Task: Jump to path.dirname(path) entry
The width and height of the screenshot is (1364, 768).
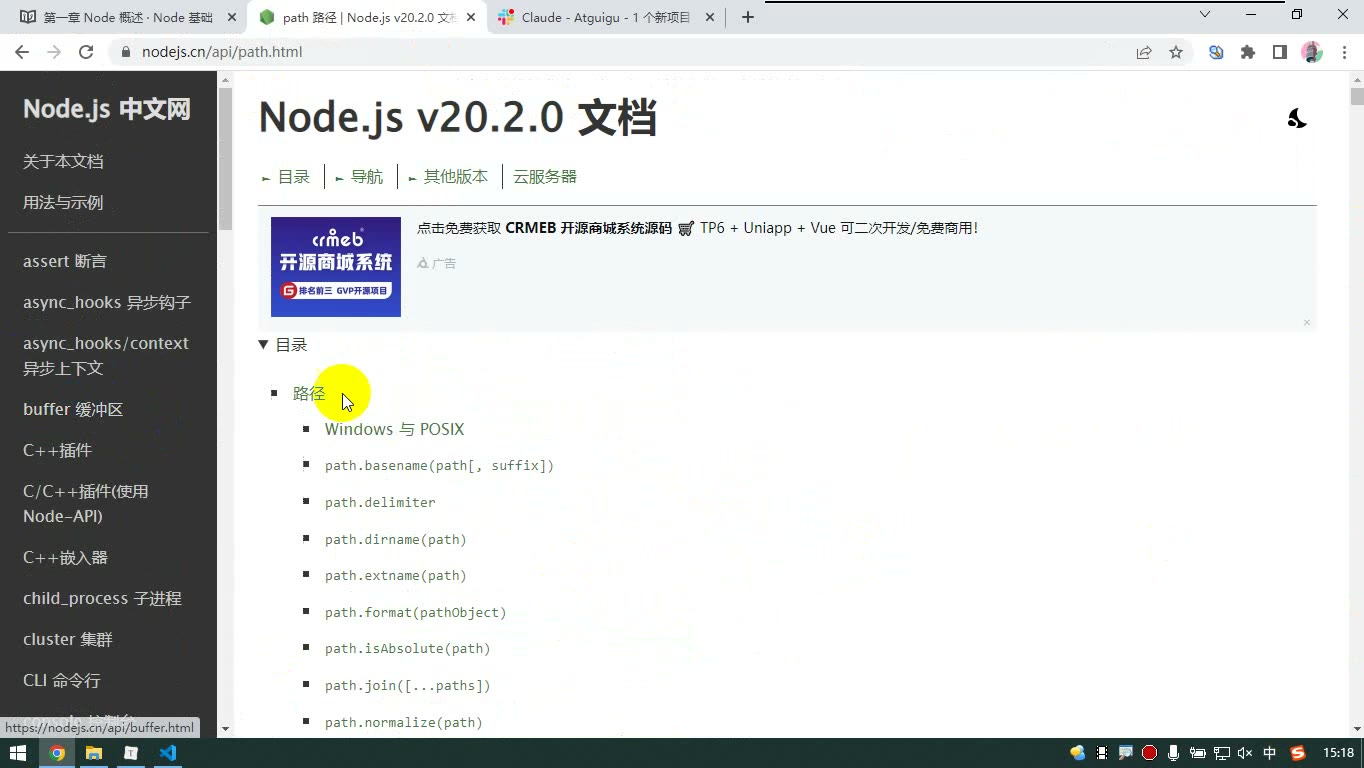Action: tap(396, 540)
